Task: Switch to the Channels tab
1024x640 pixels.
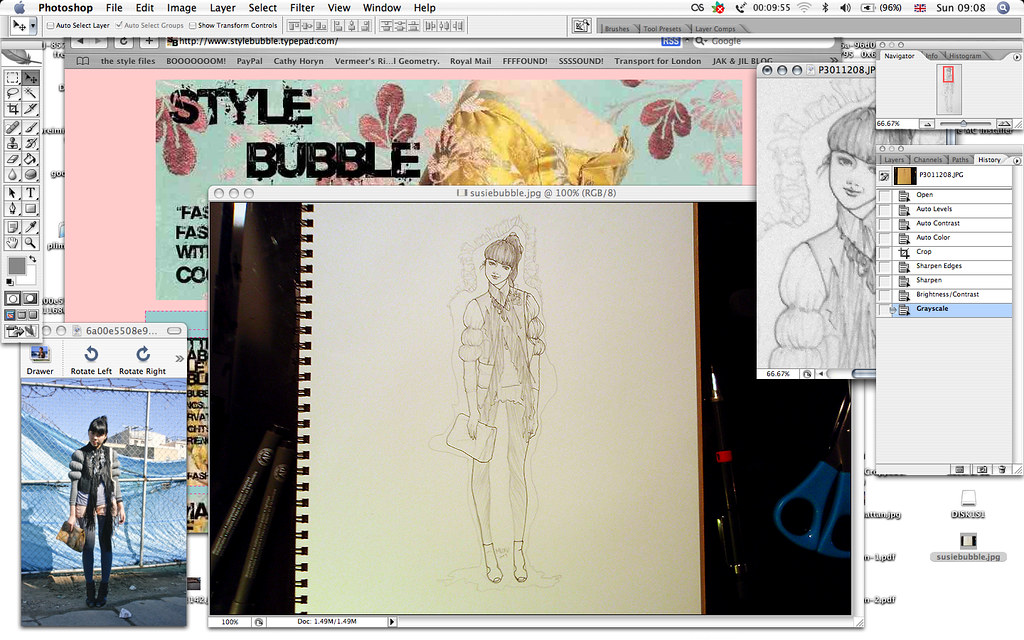Action: click(x=927, y=160)
